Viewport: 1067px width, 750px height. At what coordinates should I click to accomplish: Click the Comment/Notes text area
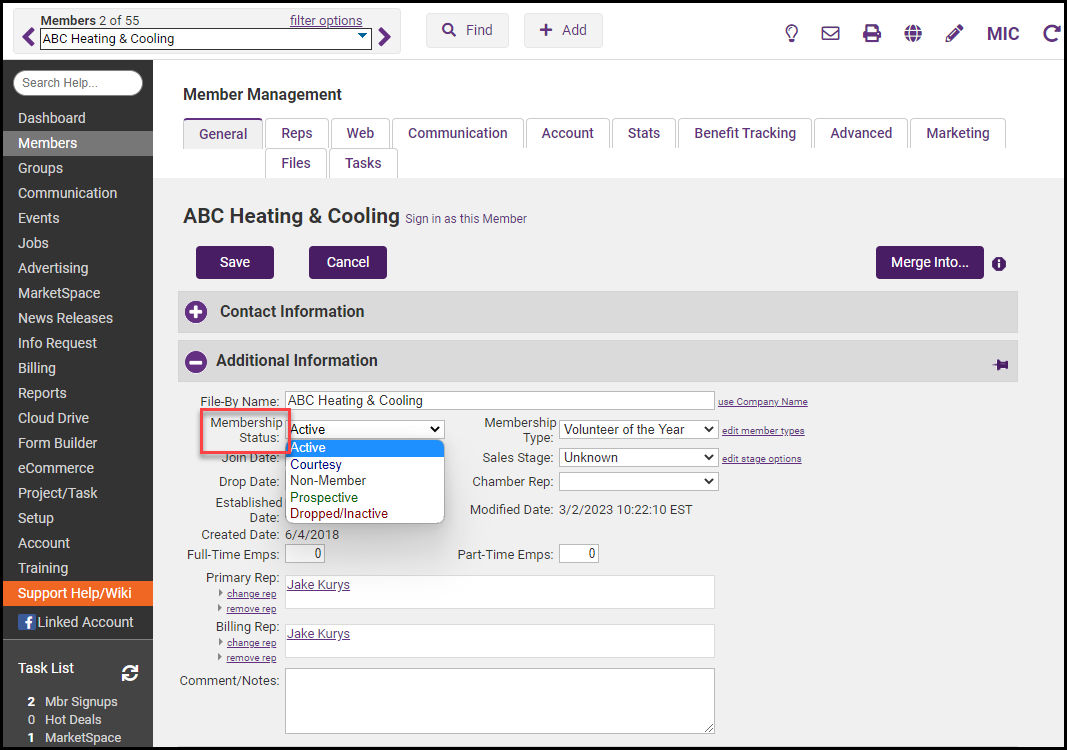click(499, 701)
